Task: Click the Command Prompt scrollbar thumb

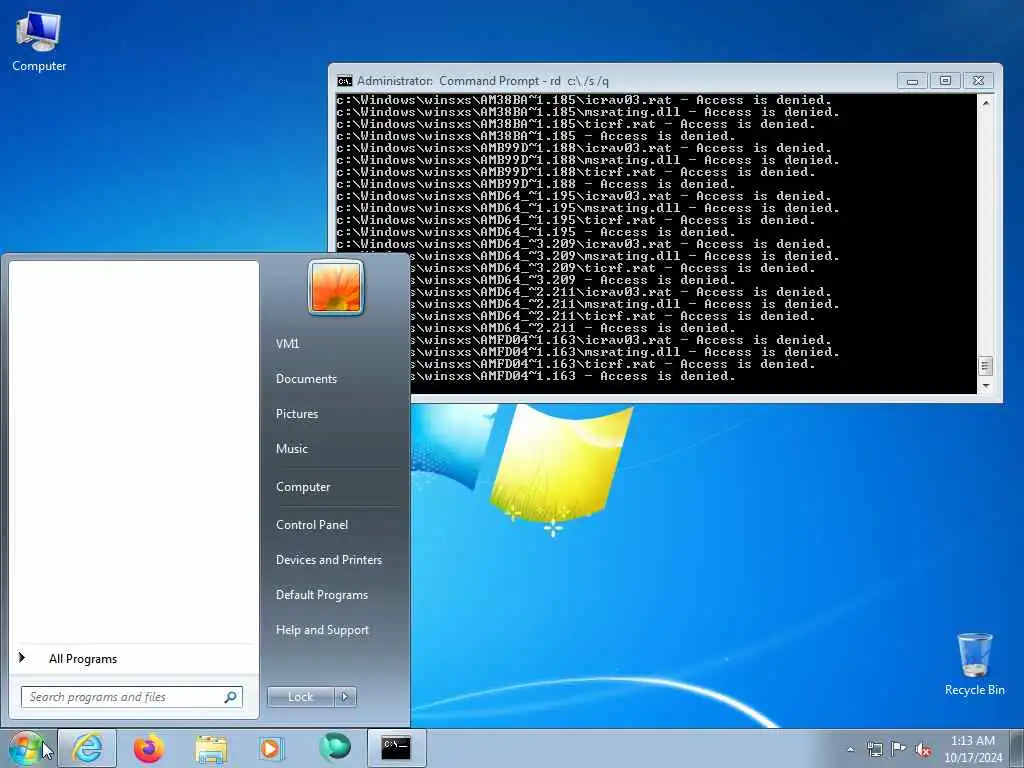Action: click(x=985, y=366)
